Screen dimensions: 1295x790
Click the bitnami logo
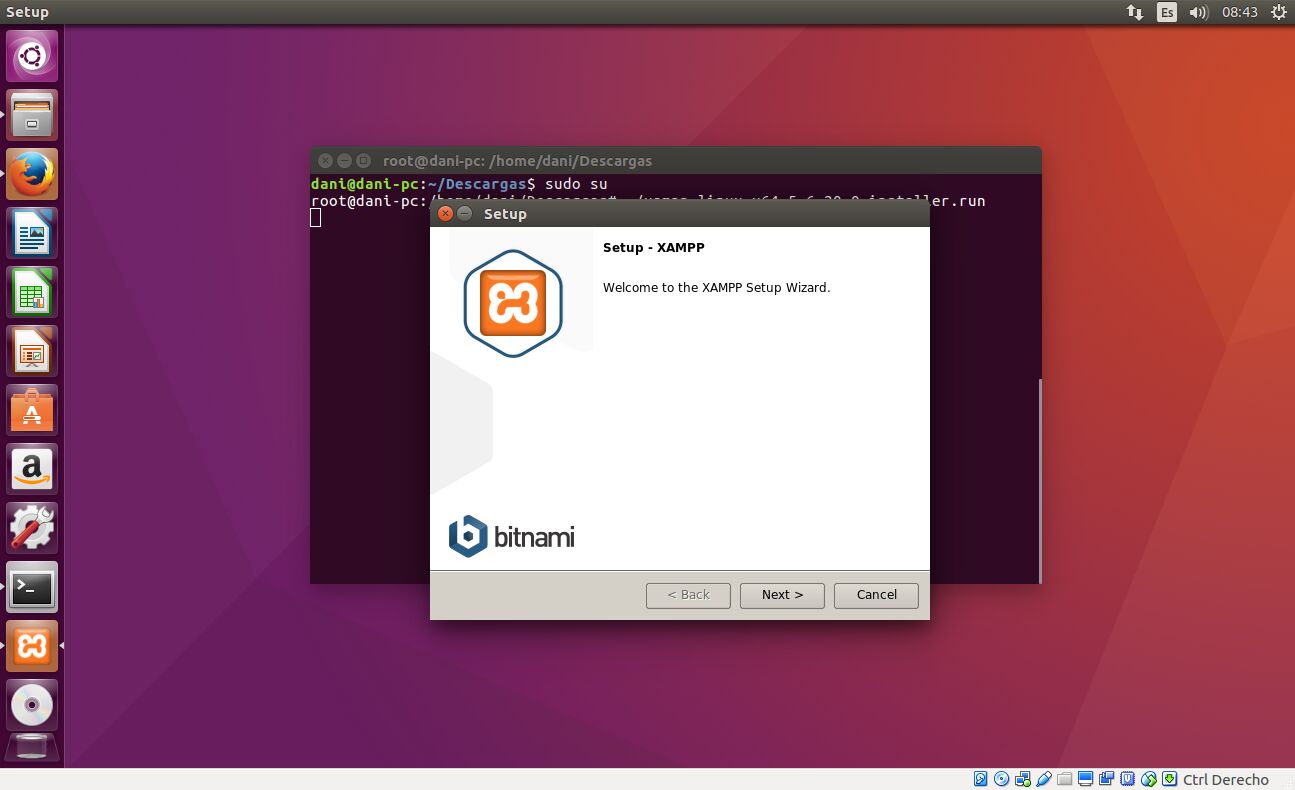pos(511,537)
